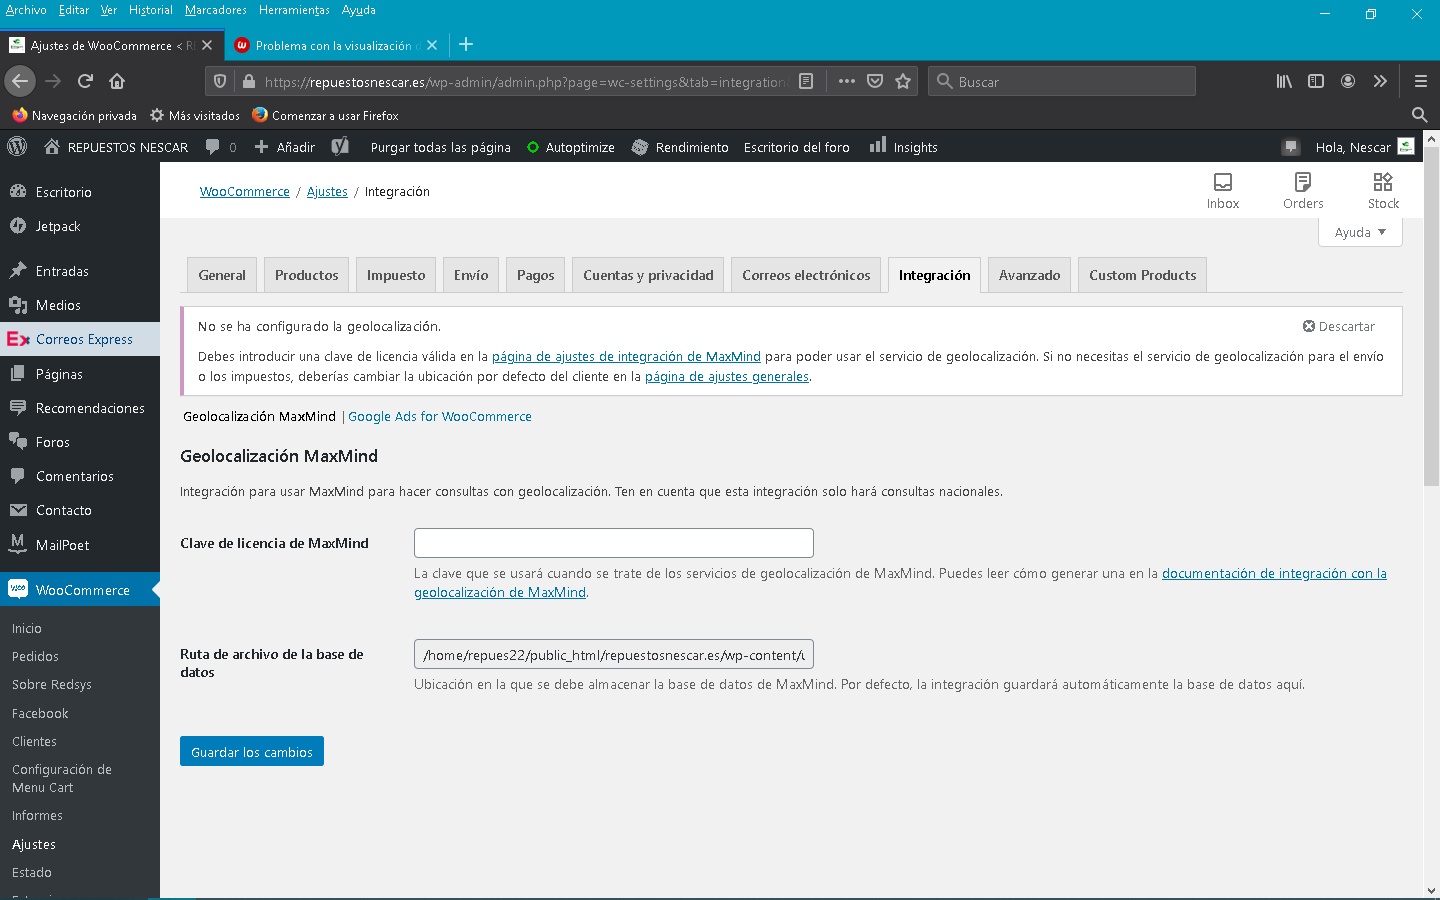
Task: Open Firefox account icon
Action: coord(1348,81)
